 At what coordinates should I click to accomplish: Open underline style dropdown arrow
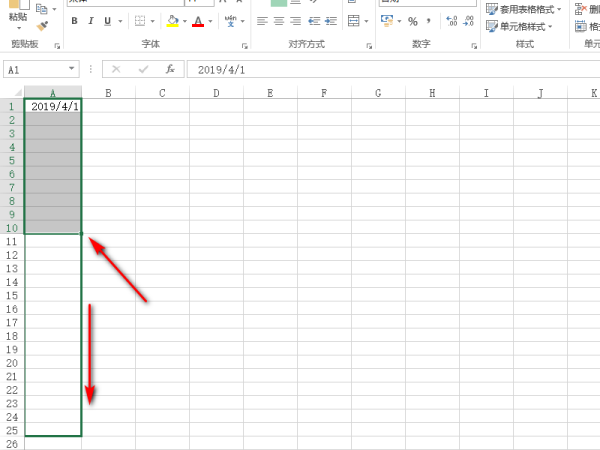pos(120,21)
